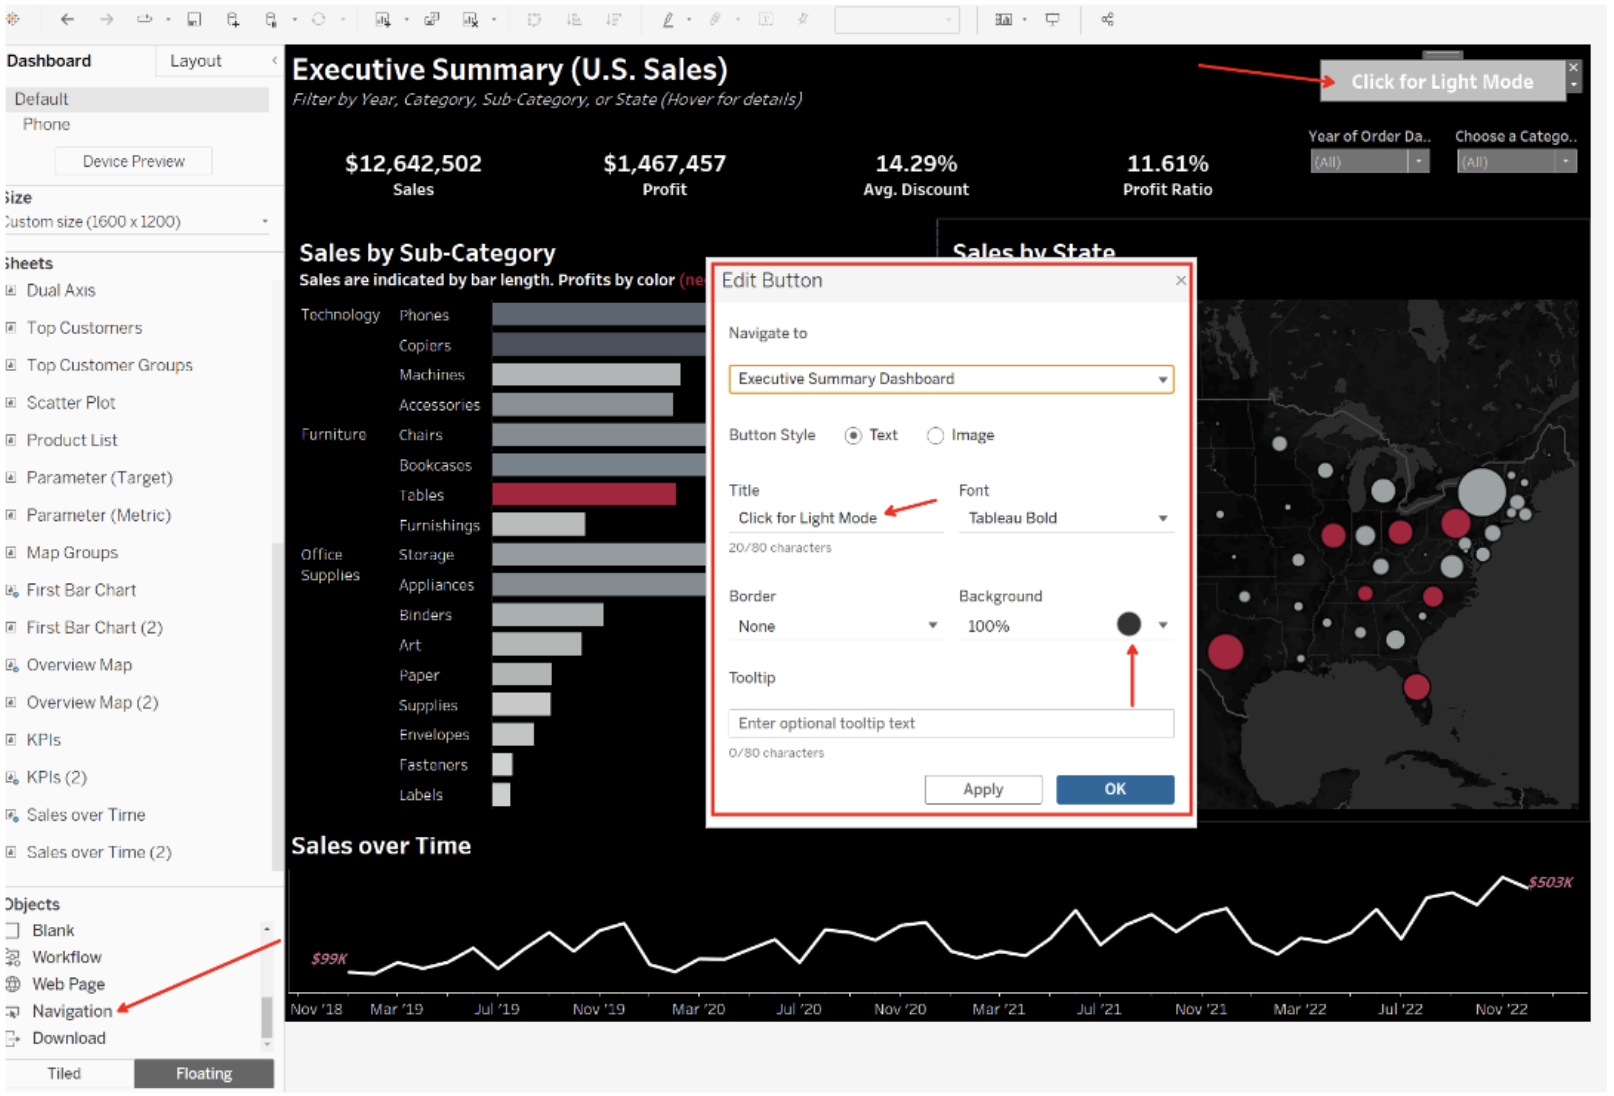Click the optional tooltip text field

pyautogui.click(x=949, y=723)
